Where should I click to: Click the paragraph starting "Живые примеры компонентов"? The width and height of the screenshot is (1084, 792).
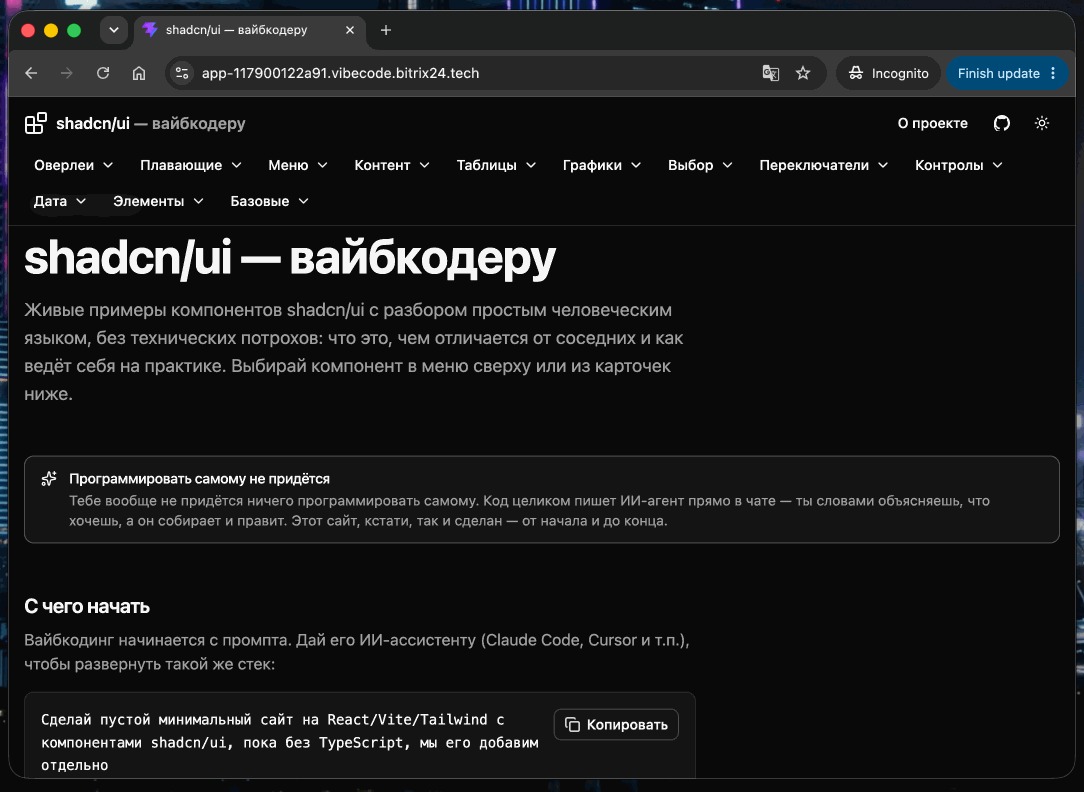tap(354, 352)
